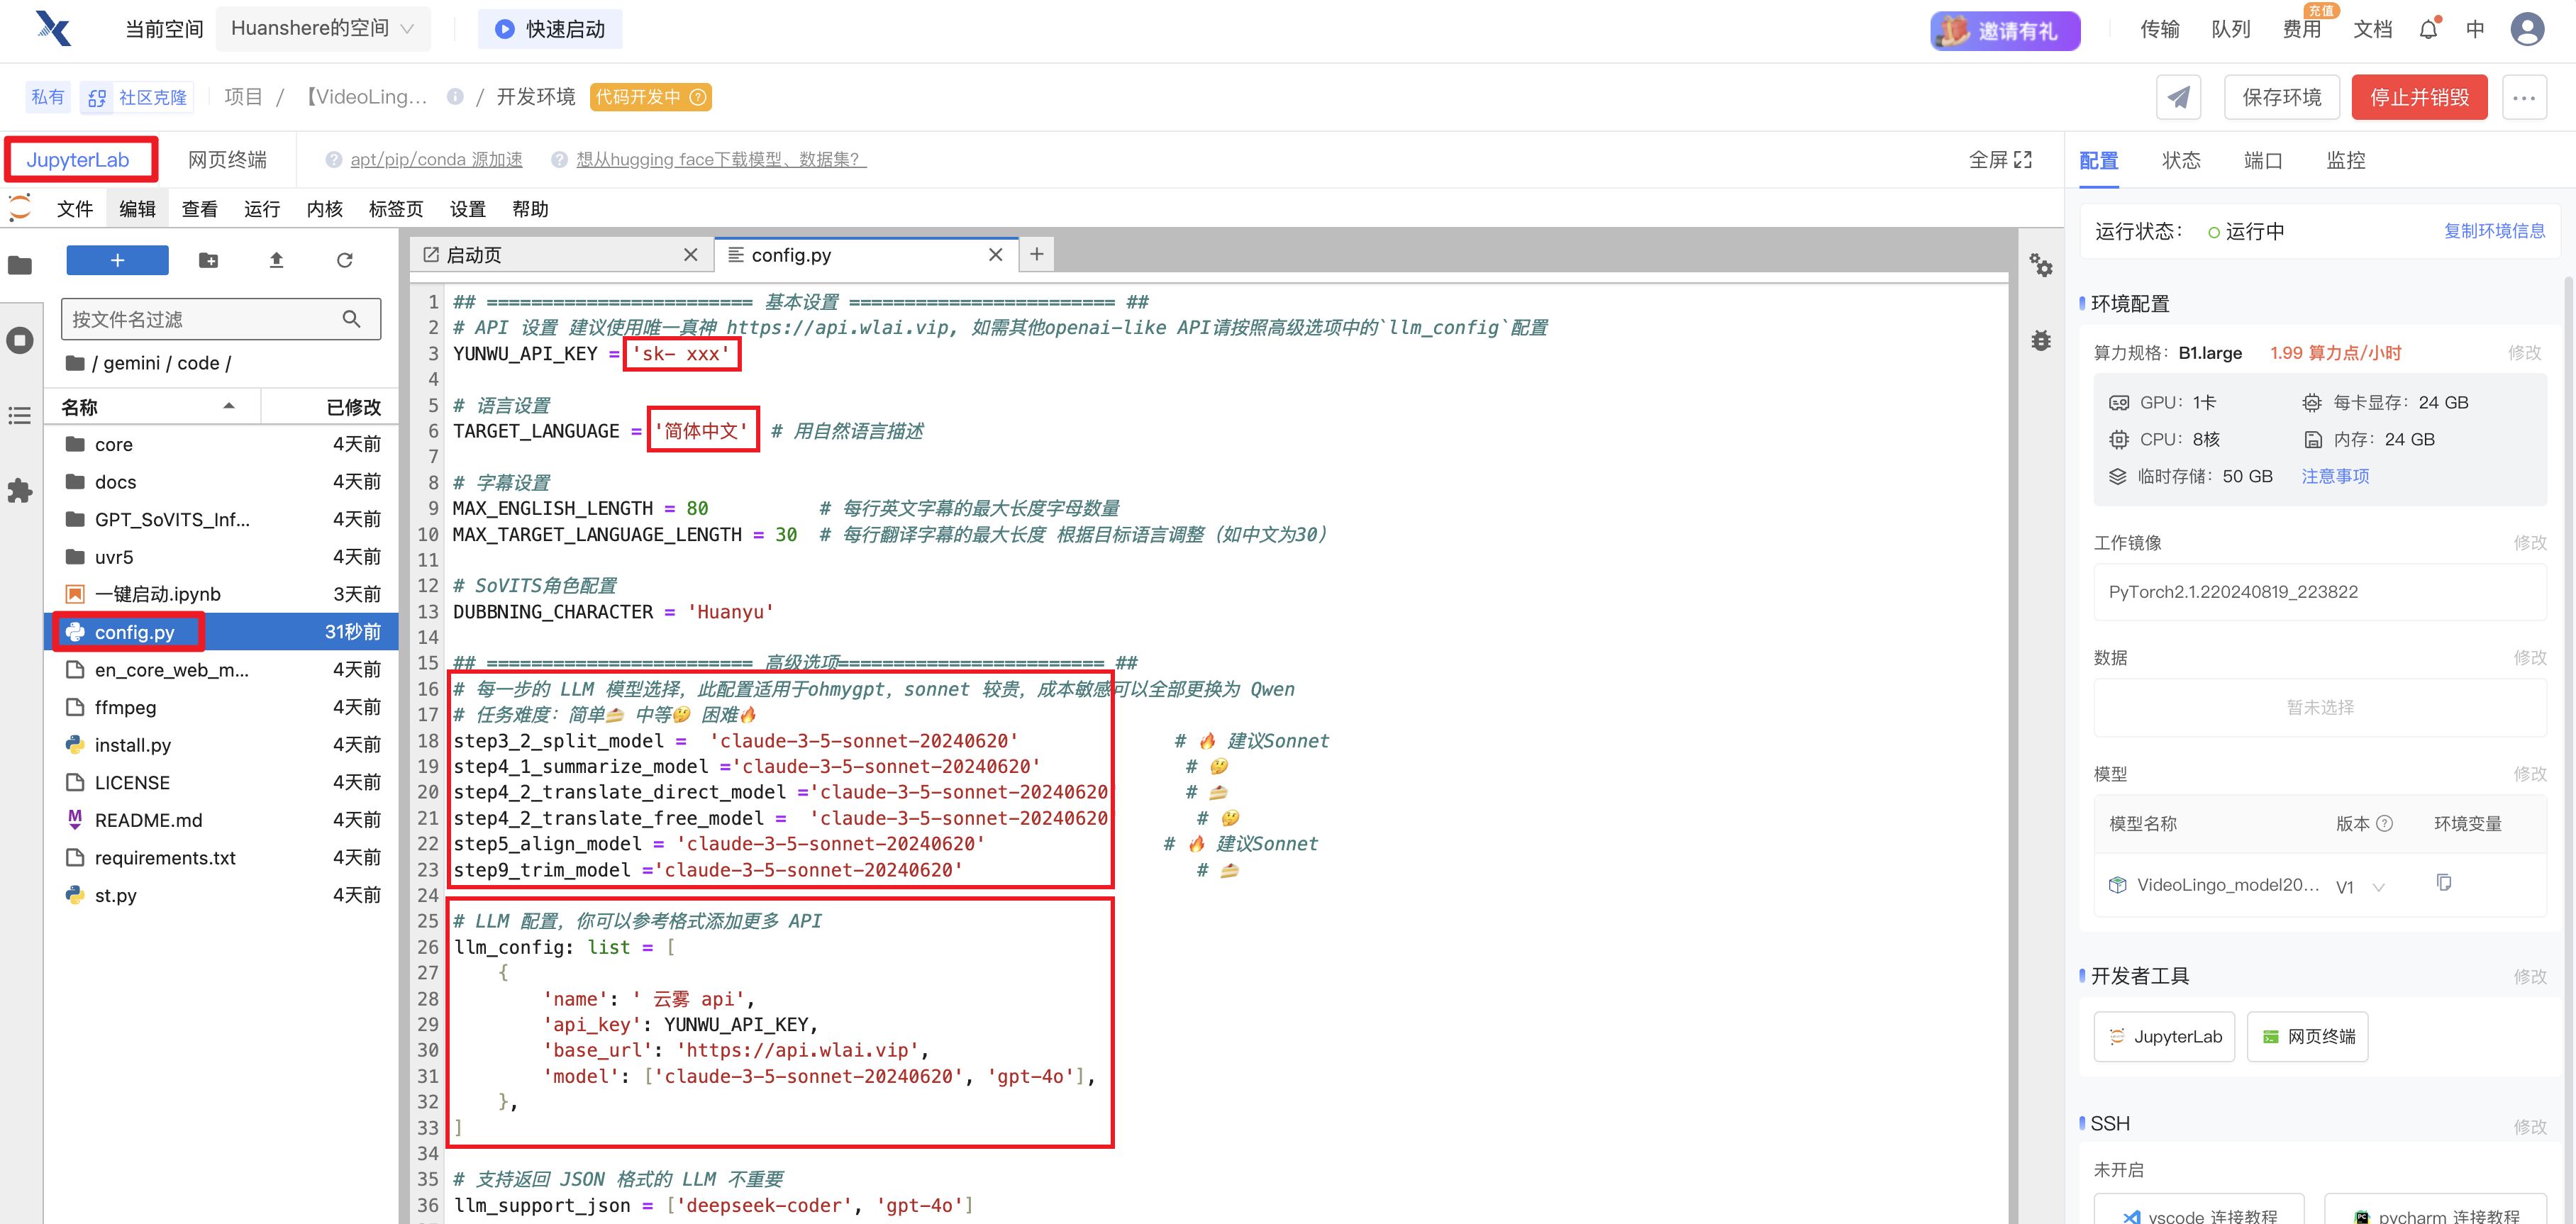Click the platform logo in top-left corner
The height and width of the screenshot is (1224, 2576).
(x=53, y=29)
